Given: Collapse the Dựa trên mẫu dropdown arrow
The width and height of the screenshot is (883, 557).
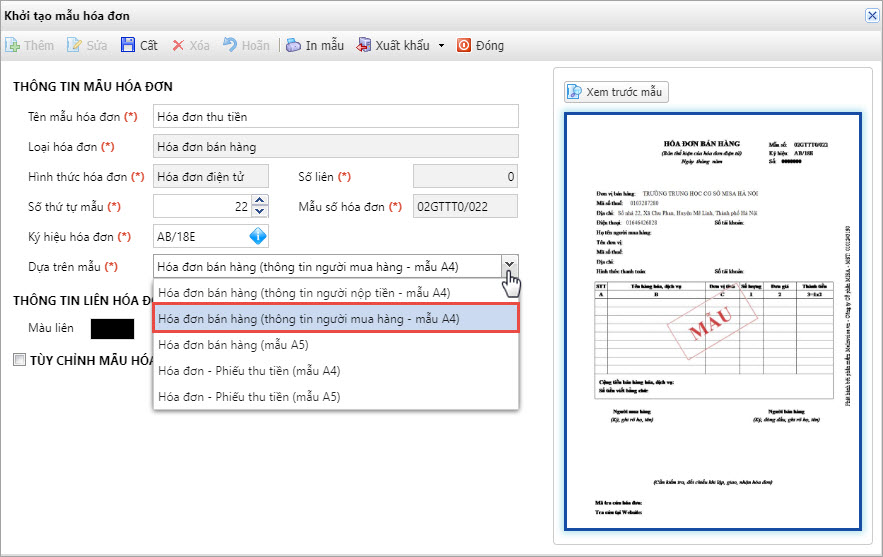Looking at the screenshot, I should [509, 266].
